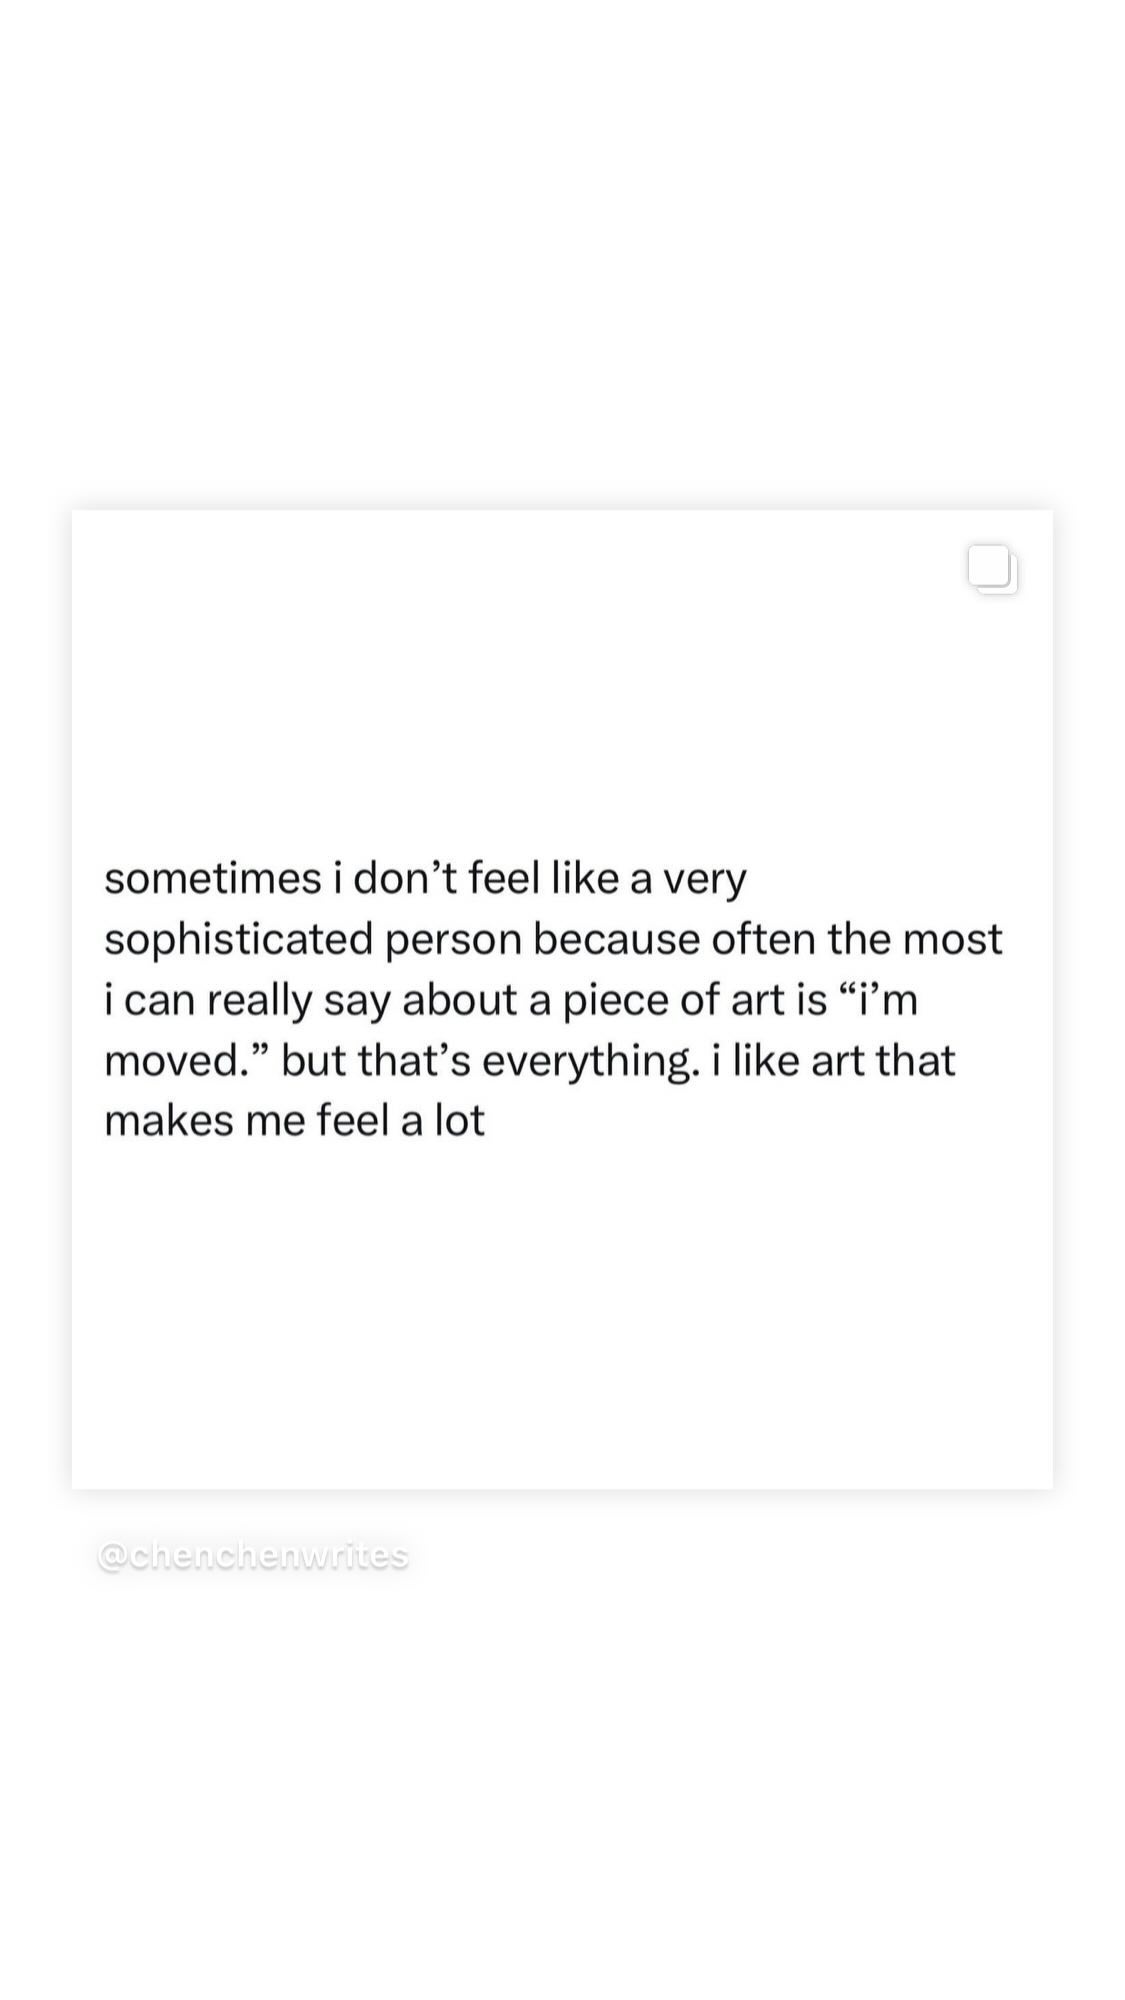This screenshot has width=1125, height=2000.
Task: Tap the phrase "i like art that"
Action: click(834, 1061)
